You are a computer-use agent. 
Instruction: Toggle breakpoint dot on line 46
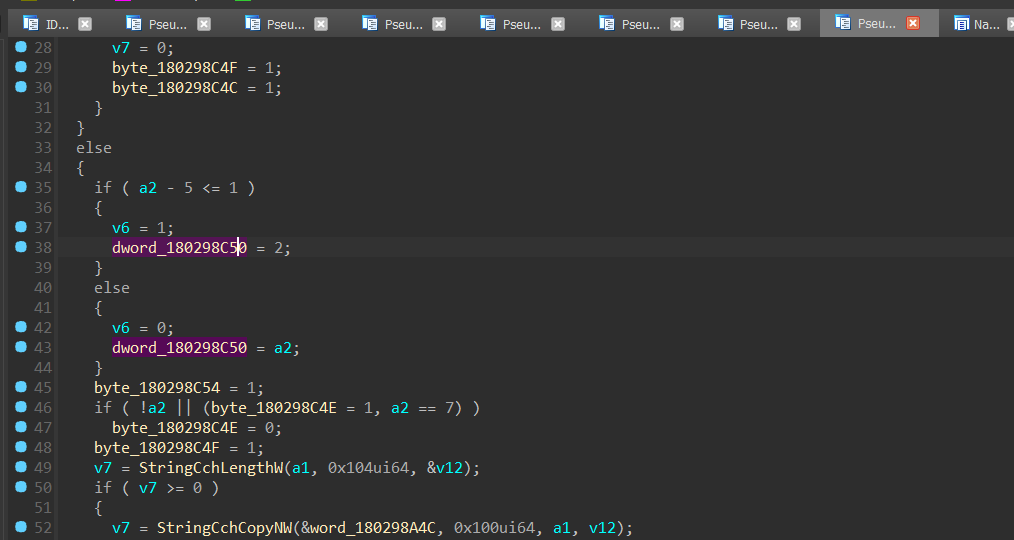[21, 407]
